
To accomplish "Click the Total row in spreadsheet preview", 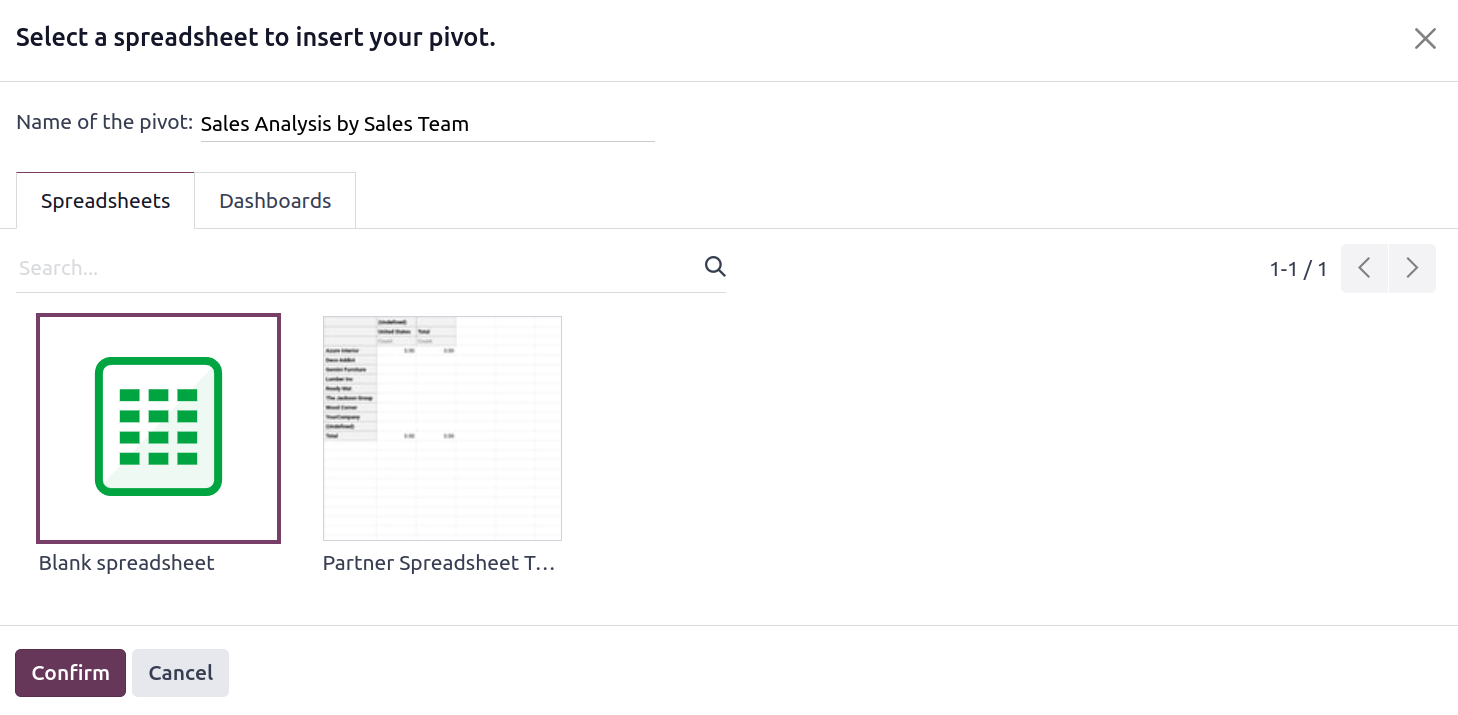I will (390, 436).
